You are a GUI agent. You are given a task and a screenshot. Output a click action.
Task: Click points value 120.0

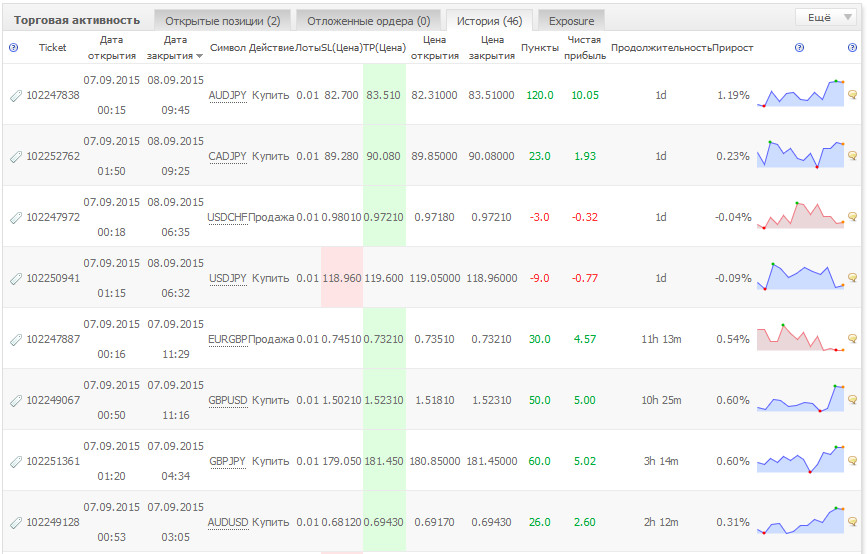coord(540,95)
